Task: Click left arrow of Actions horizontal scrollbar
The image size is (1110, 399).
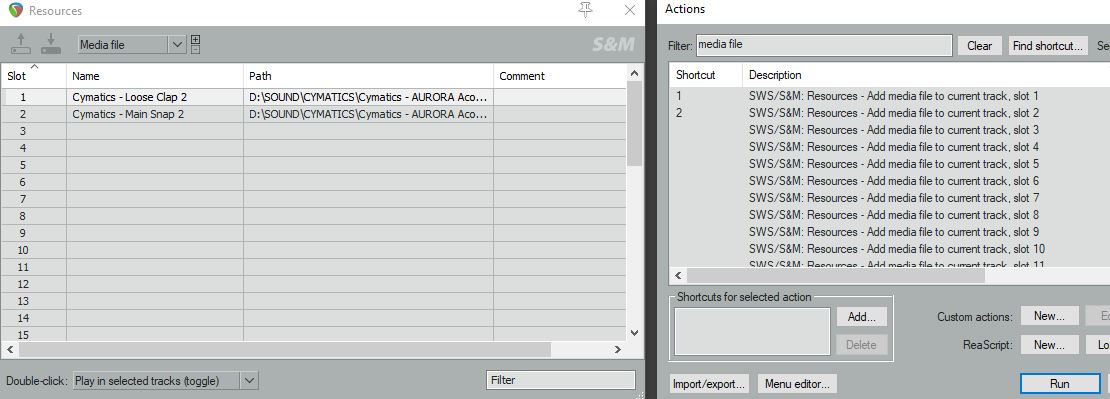Action: [677, 275]
